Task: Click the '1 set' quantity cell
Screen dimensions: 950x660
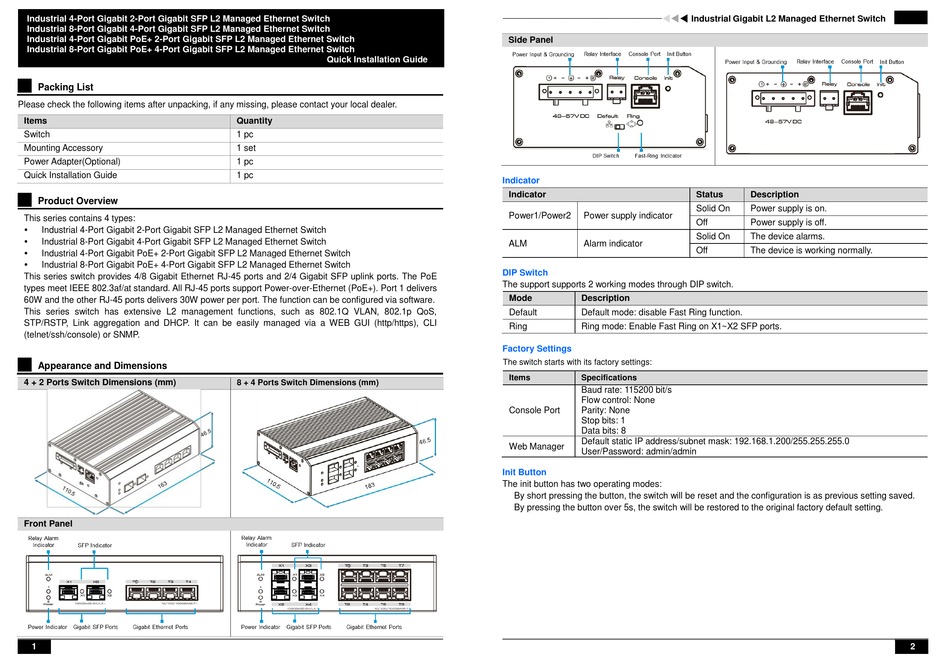Action: (246, 148)
